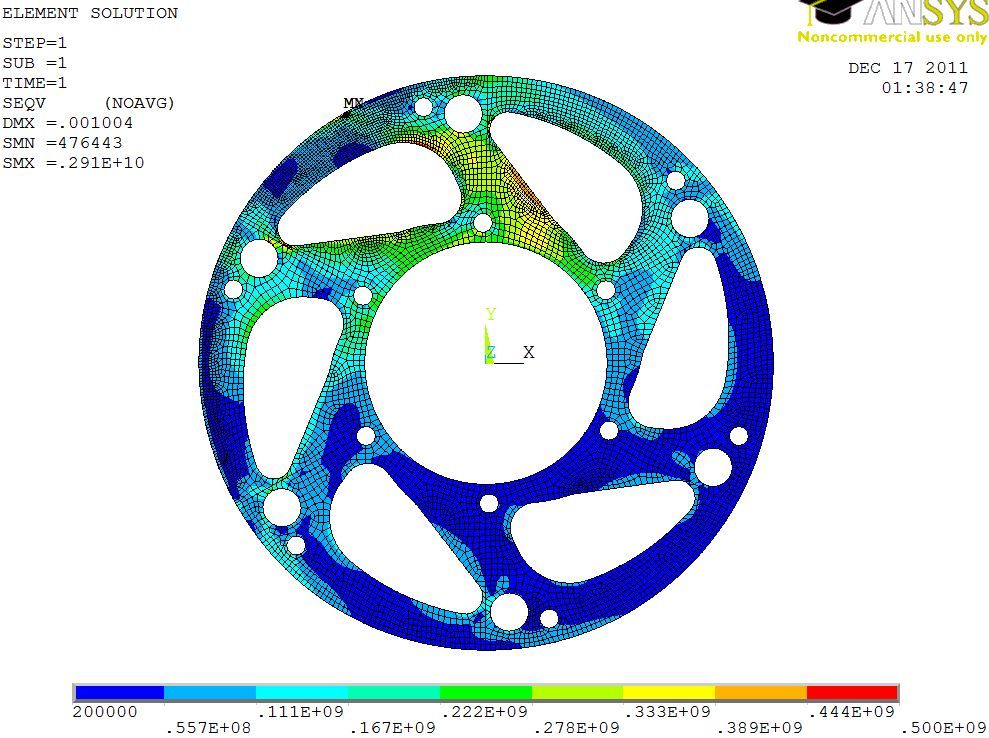Click the dark blue legend color band
The height and width of the screenshot is (738, 989).
(119, 693)
